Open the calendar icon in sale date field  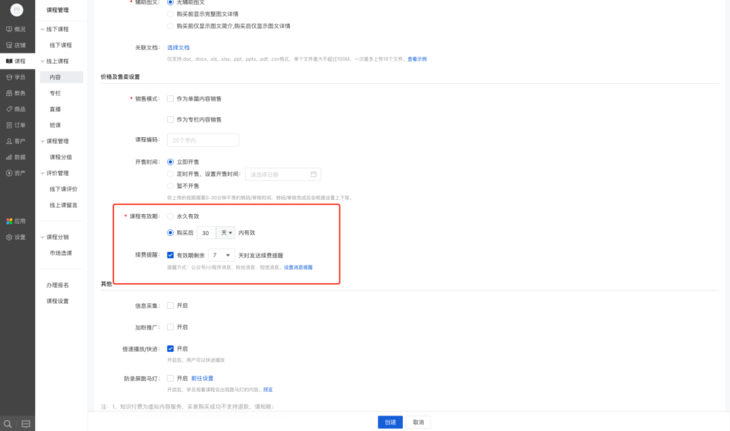[314, 174]
